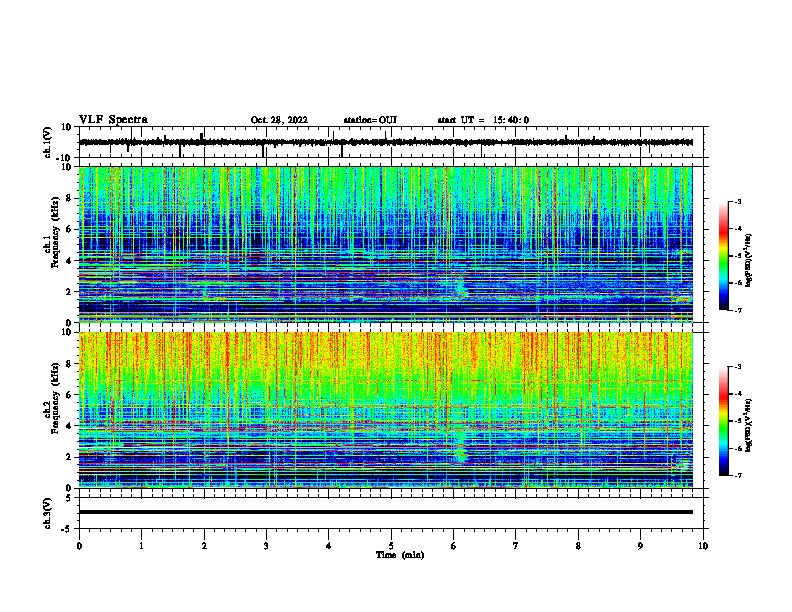Click the ch.1 burst near 6 minutes, 2 kHz
This screenshot has height=612, width=792.
click(x=461, y=286)
